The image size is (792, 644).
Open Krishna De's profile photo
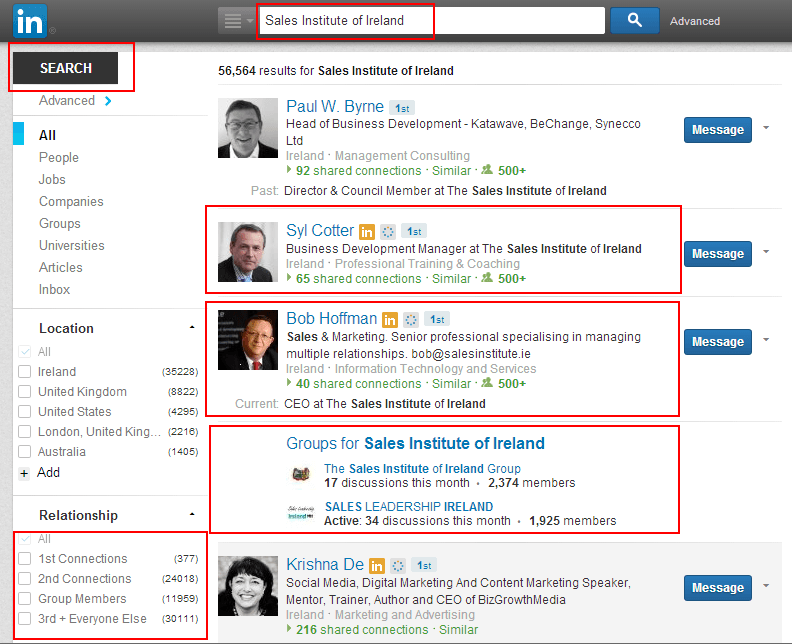pos(248,586)
